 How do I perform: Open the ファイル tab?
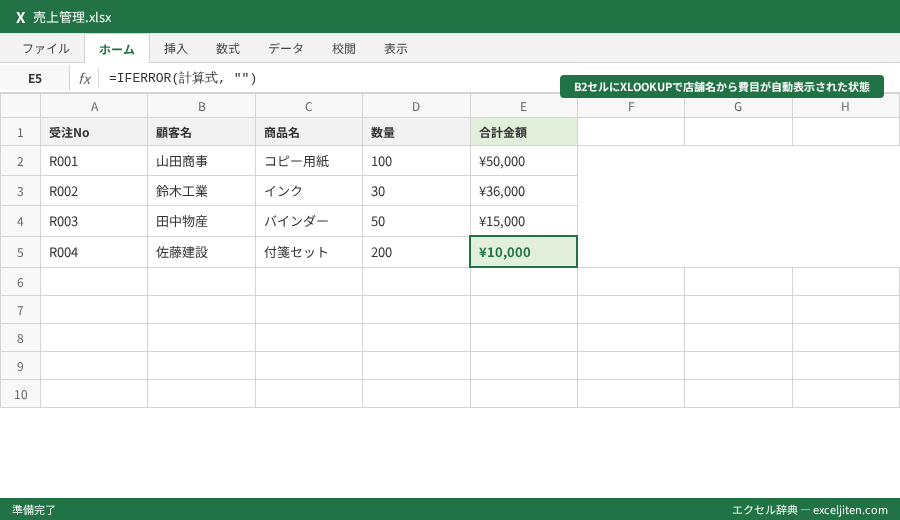tap(46, 49)
